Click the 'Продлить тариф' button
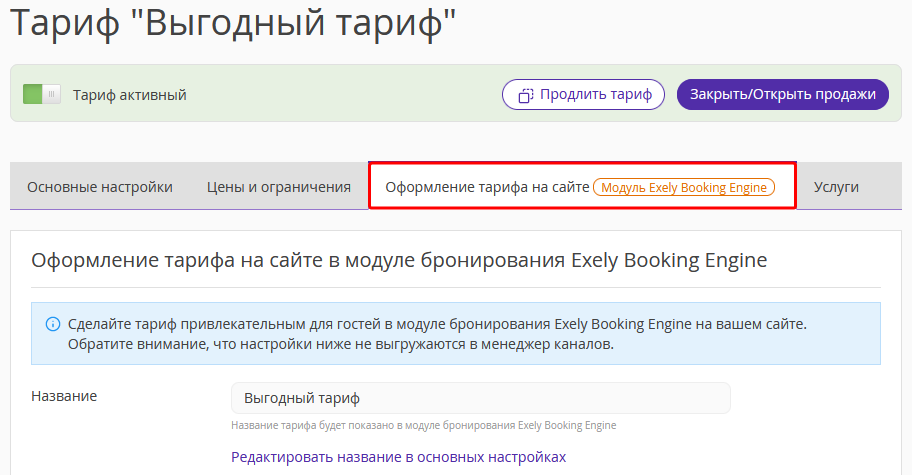The image size is (912, 475). (x=583, y=94)
